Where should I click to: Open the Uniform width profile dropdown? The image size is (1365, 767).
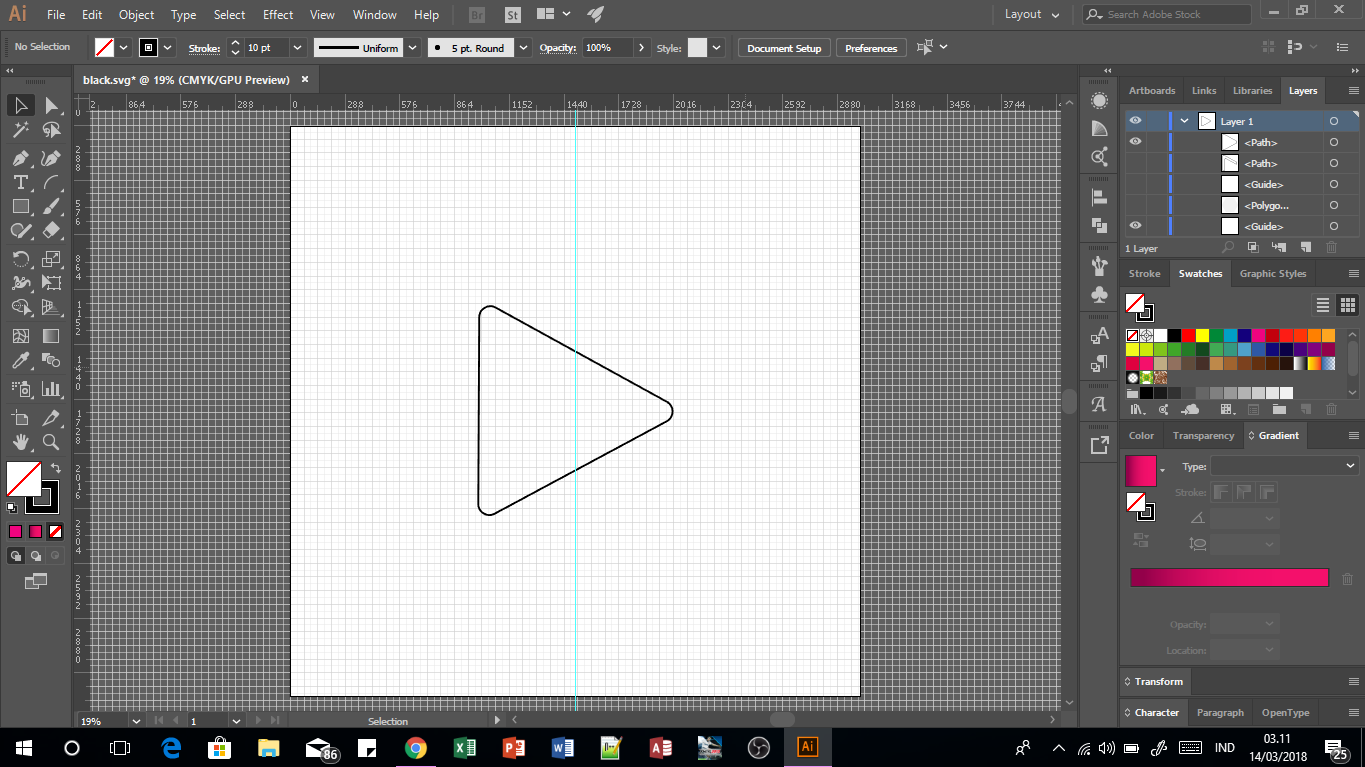(410, 48)
